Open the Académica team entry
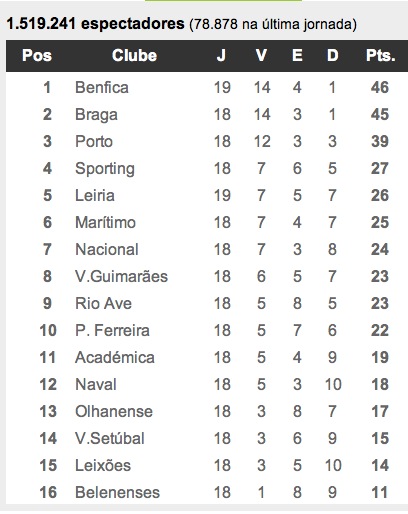This screenshot has width=408, height=514. click(x=115, y=358)
